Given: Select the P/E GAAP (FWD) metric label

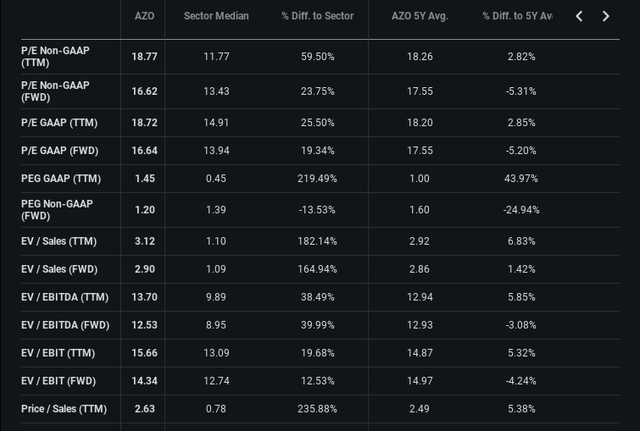Looking at the screenshot, I should point(59,149).
